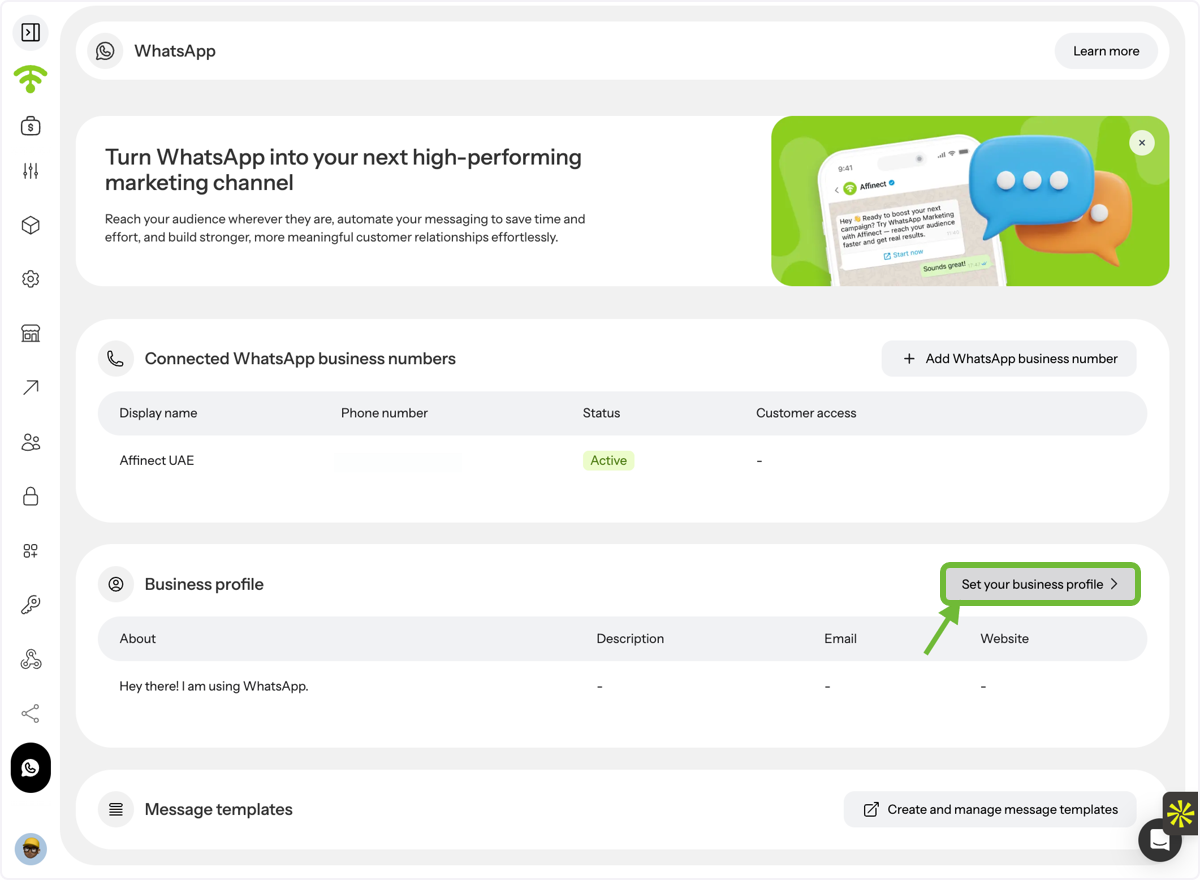Viewport: 1200px width, 880px height.
Task: Open the key API sidebar icon
Action: (x=31, y=605)
